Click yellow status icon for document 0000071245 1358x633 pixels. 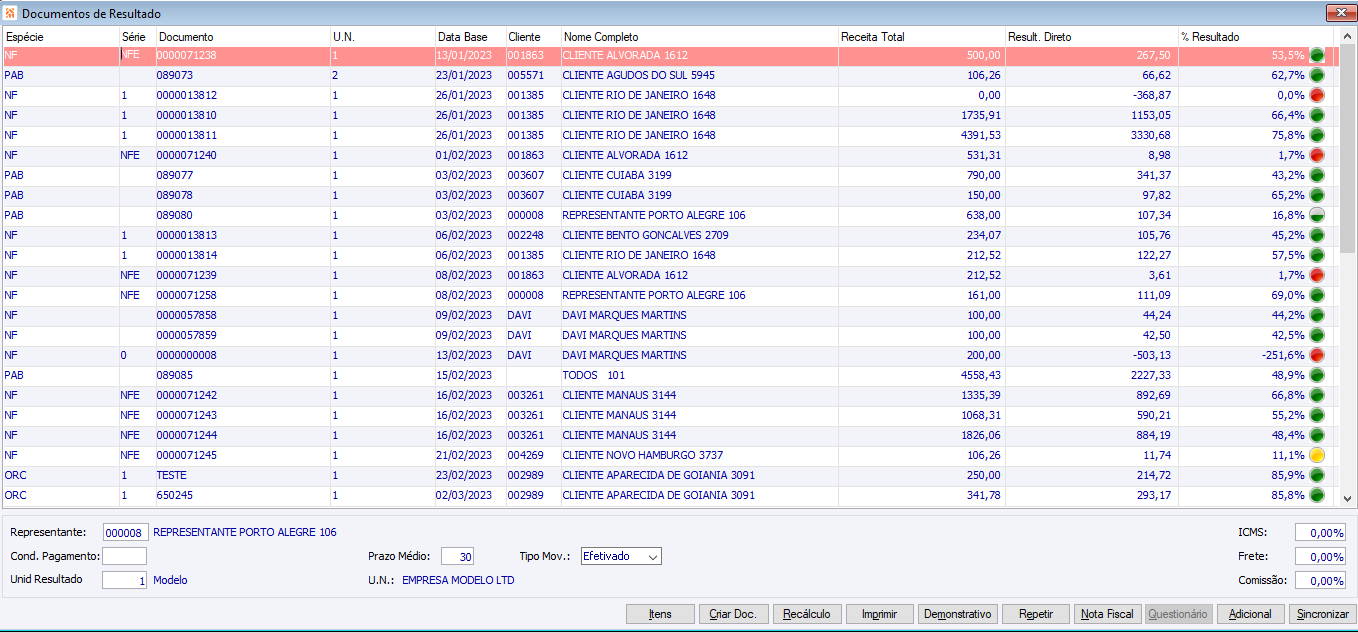click(1317, 455)
